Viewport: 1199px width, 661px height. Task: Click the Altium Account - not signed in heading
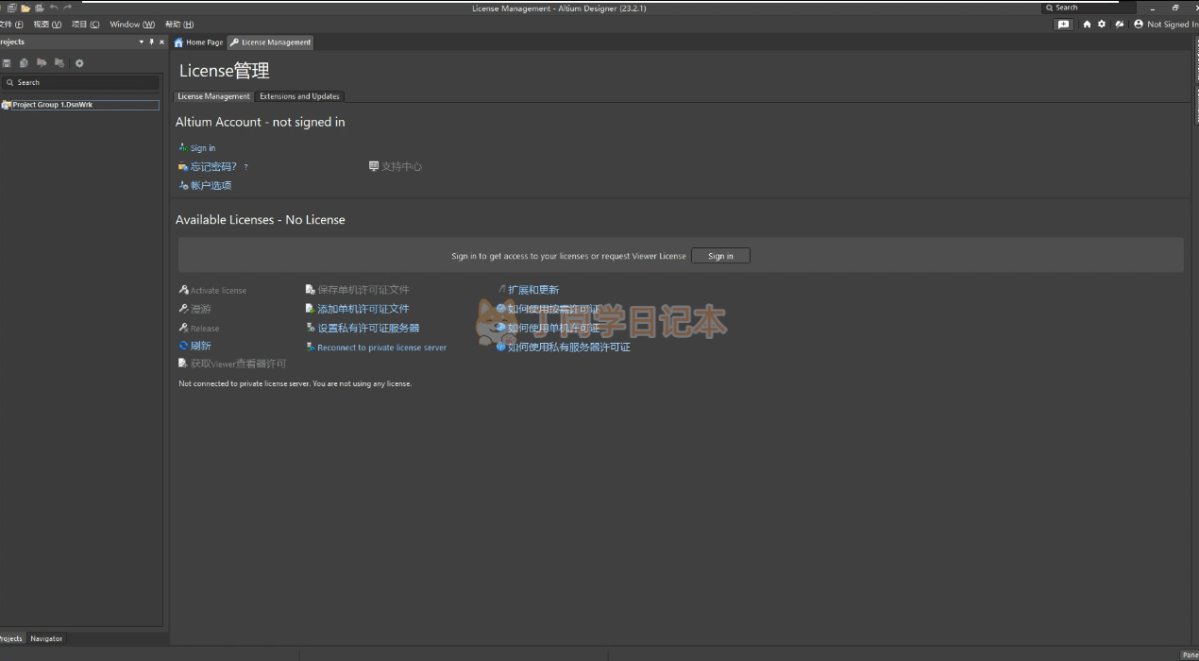coord(260,122)
